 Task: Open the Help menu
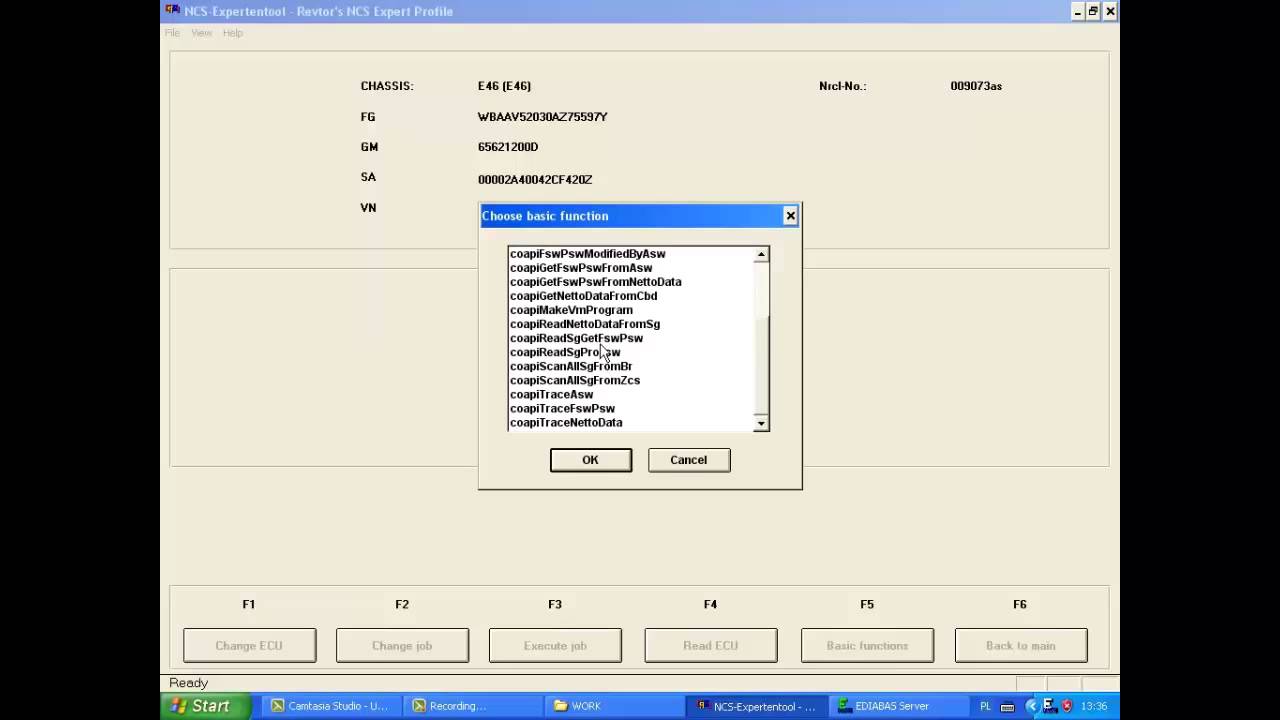click(x=232, y=33)
